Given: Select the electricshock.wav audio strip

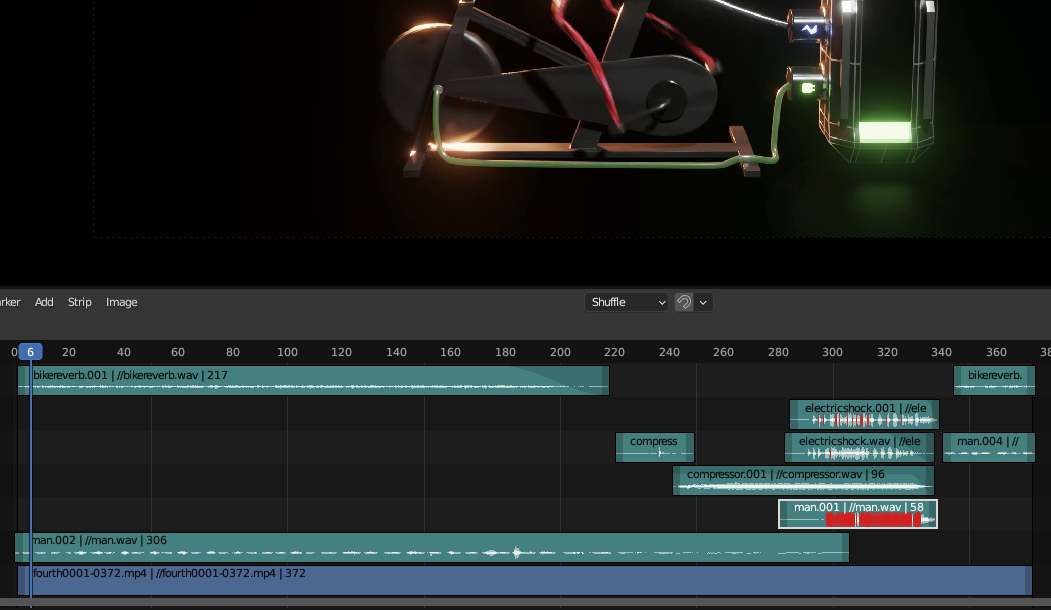Looking at the screenshot, I should click(x=859, y=447).
